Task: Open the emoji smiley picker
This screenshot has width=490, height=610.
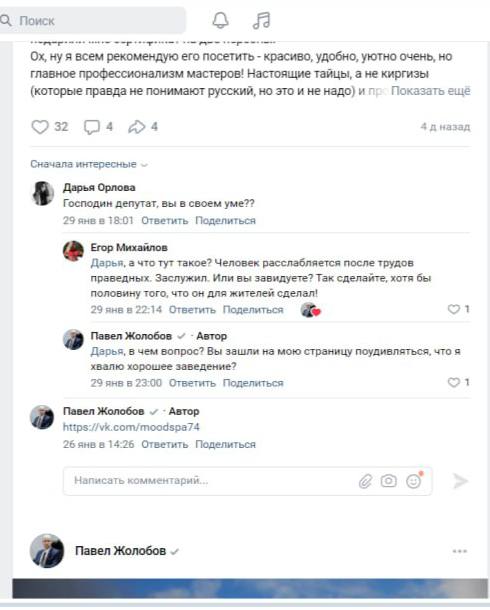Action: 413,481
